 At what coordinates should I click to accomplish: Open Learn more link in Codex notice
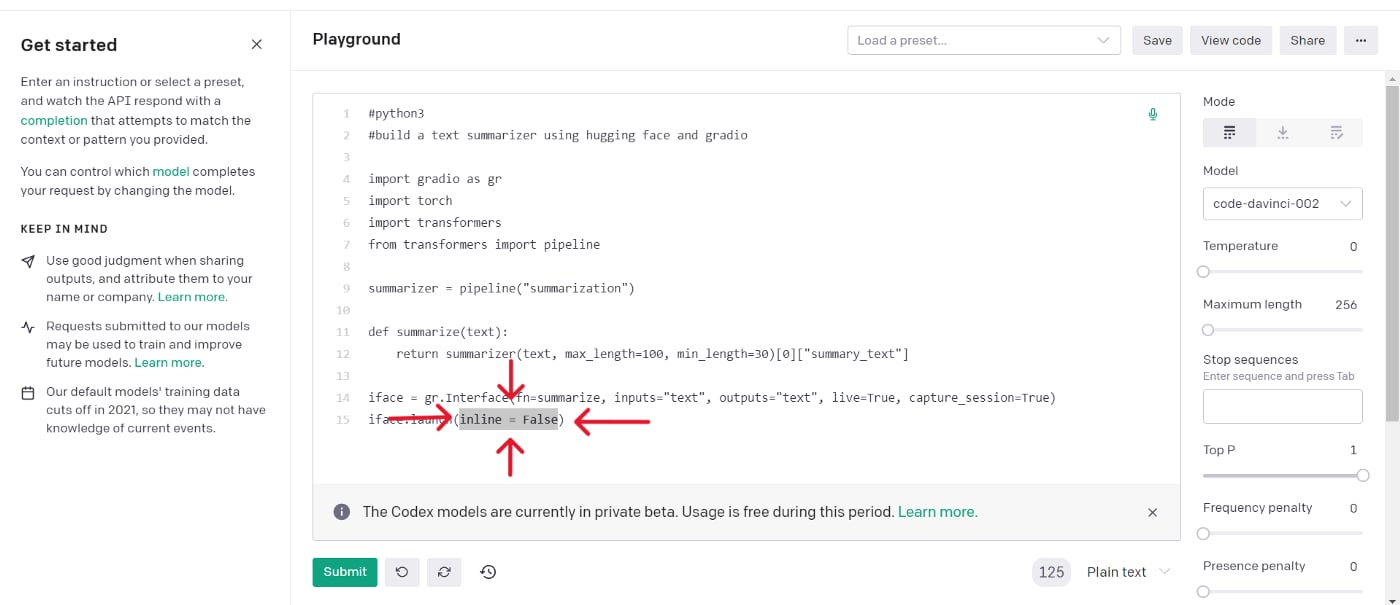click(x=937, y=512)
